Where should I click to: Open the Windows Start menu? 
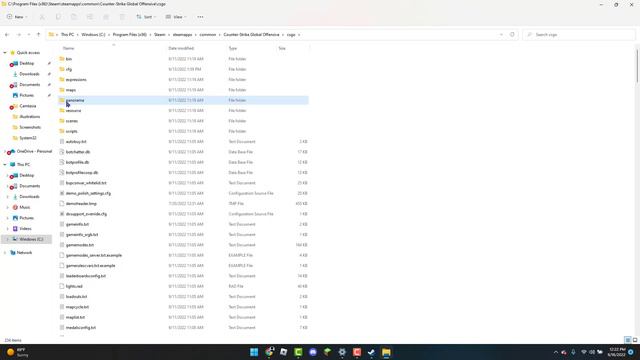[254, 352]
